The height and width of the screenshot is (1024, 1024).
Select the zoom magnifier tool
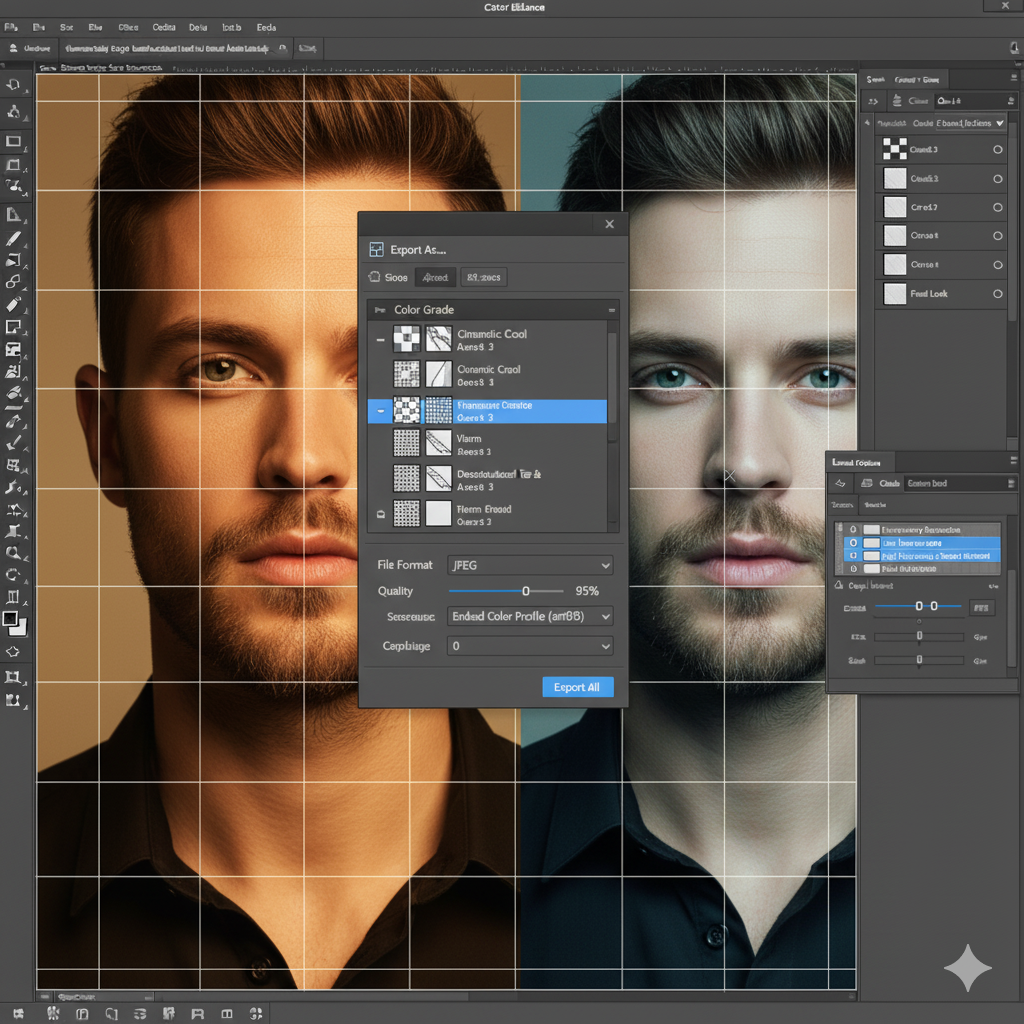click(x=14, y=552)
